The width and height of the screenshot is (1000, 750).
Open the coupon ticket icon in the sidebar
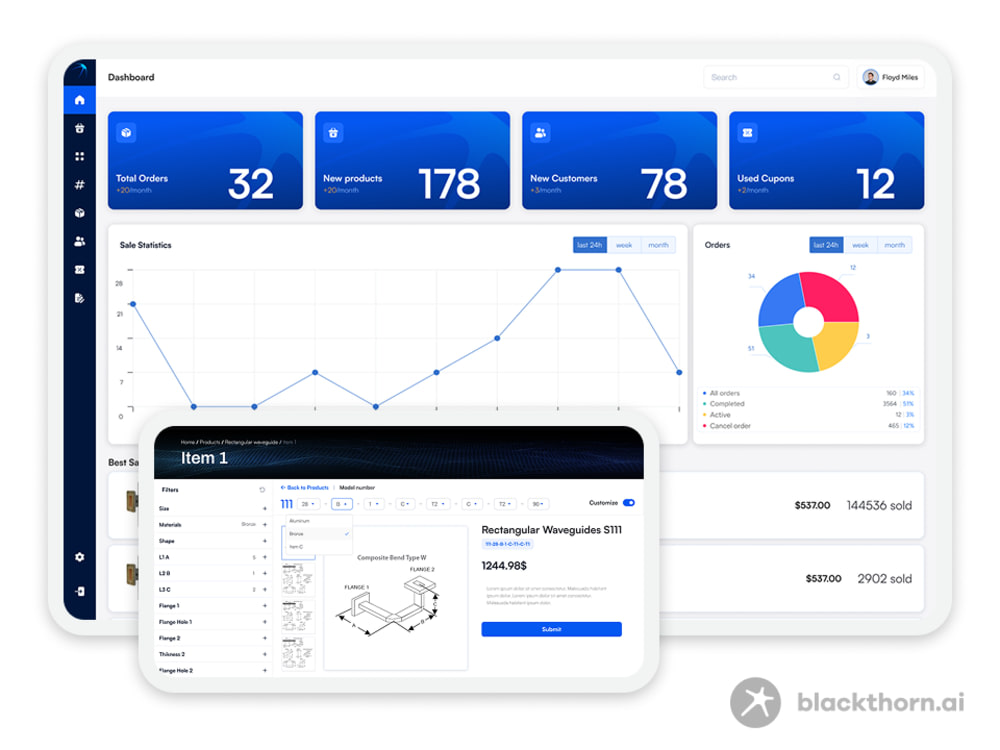pos(80,270)
